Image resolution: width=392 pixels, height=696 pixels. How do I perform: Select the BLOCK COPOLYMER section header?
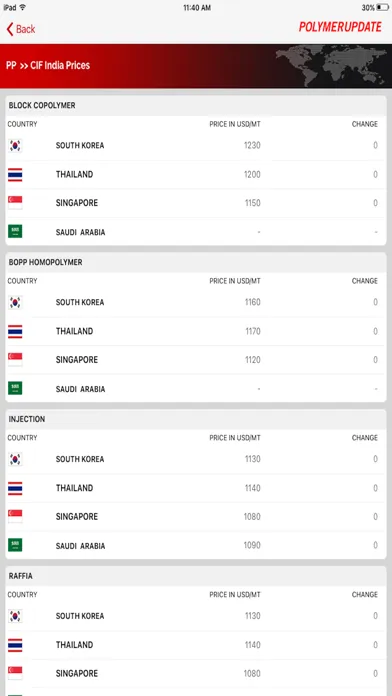tap(196, 106)
